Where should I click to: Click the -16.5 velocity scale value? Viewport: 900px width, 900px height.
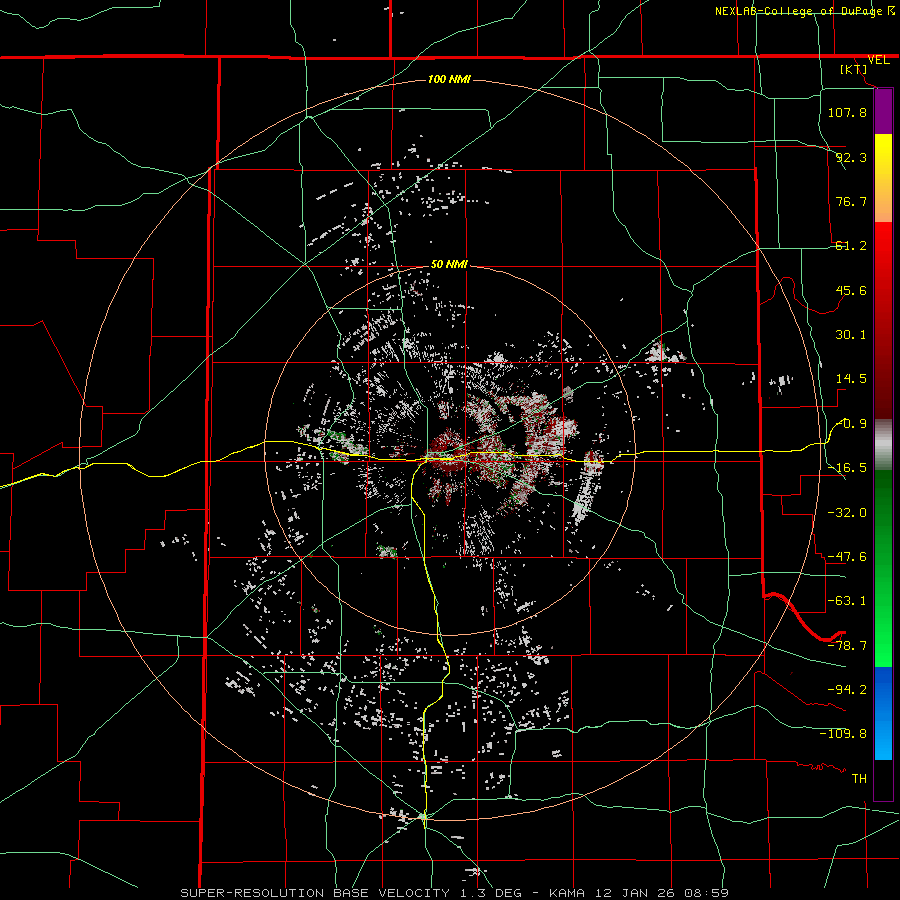coord(847,468)
